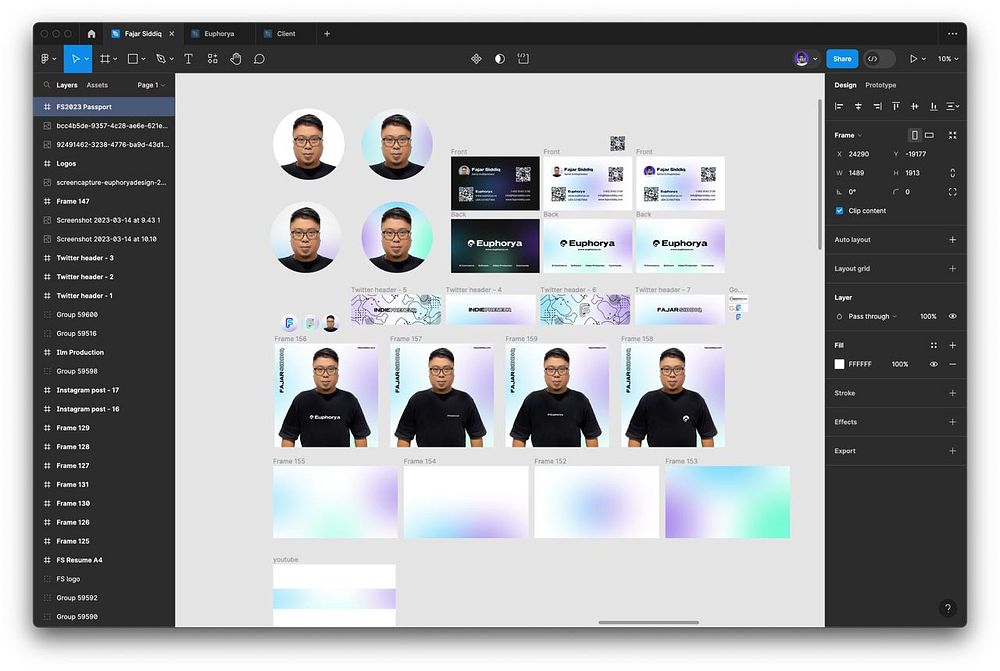
Task: Go to the Home icon
Action: tap(91, 34)
